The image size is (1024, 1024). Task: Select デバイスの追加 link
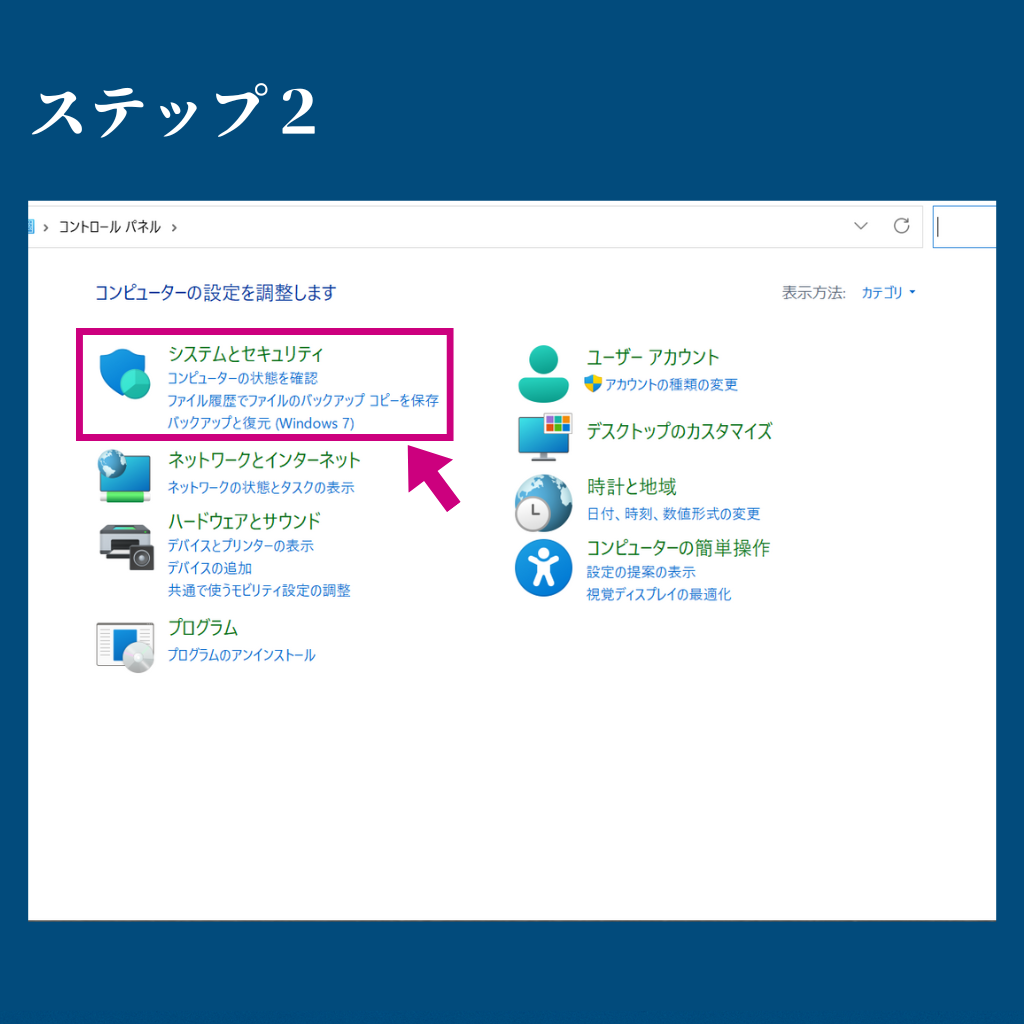[210, 568]
